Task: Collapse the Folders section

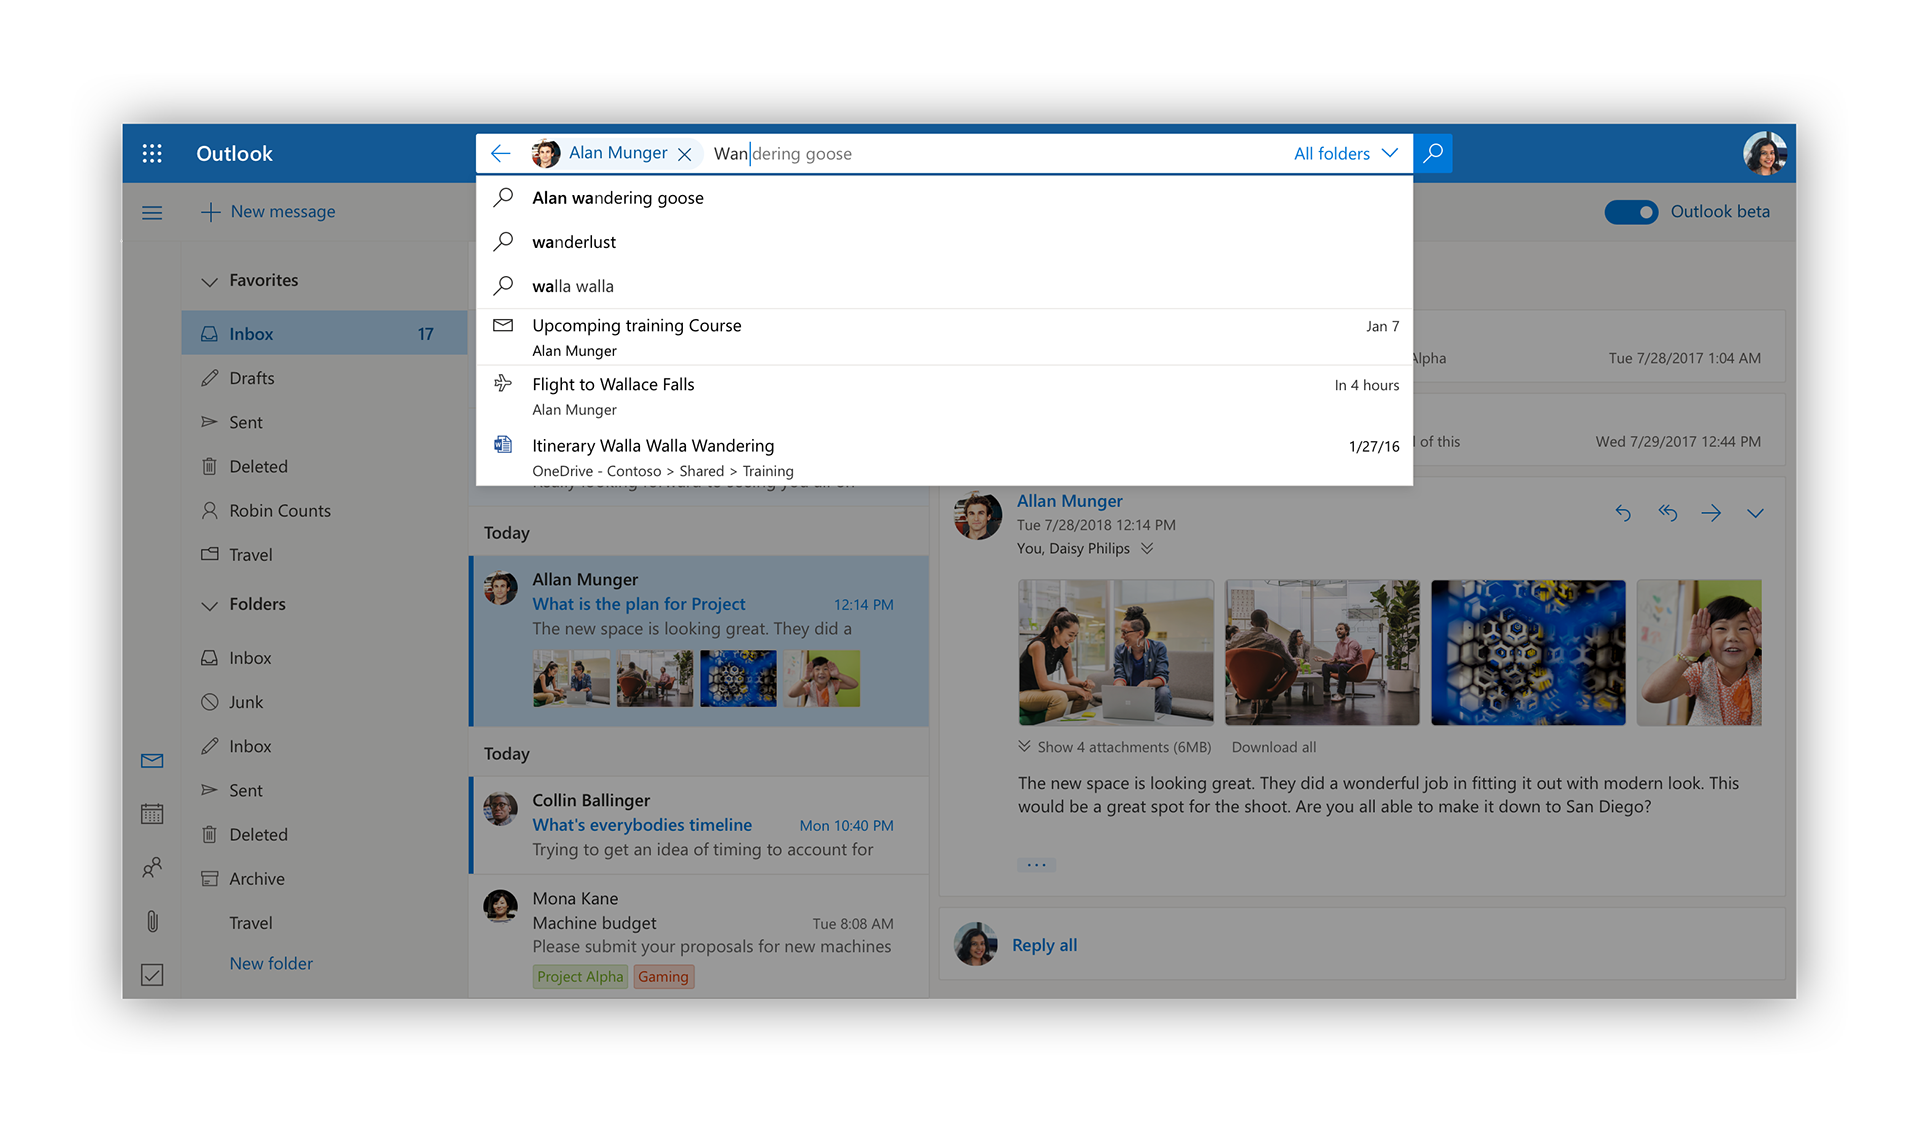Action: [x=209, y=605]
